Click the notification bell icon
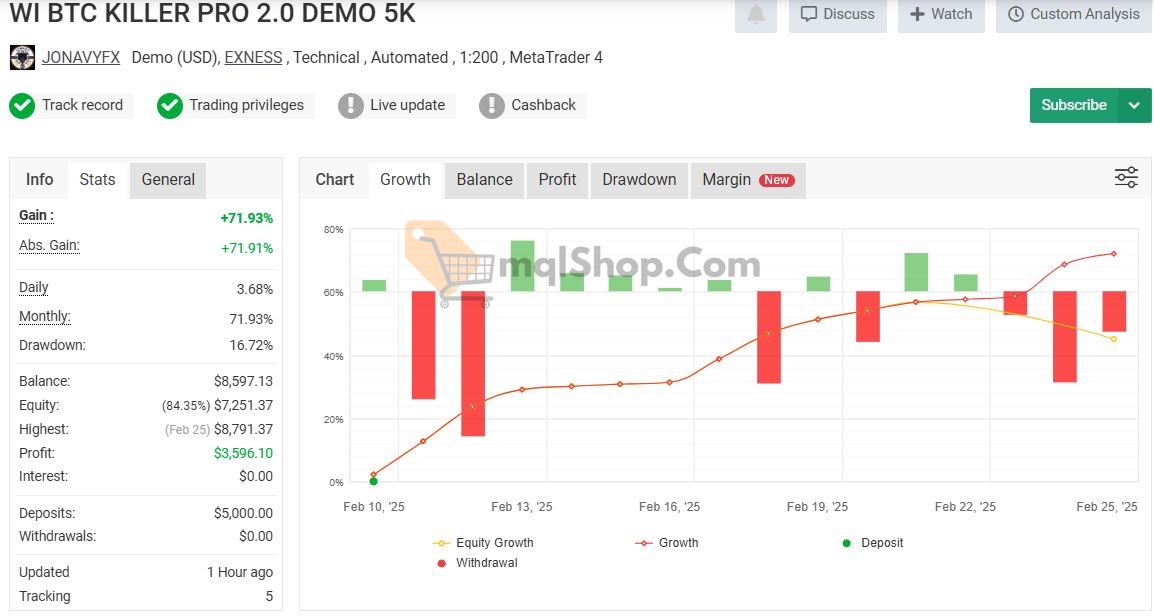This screenshot has width=1154, height=616. 756,14
